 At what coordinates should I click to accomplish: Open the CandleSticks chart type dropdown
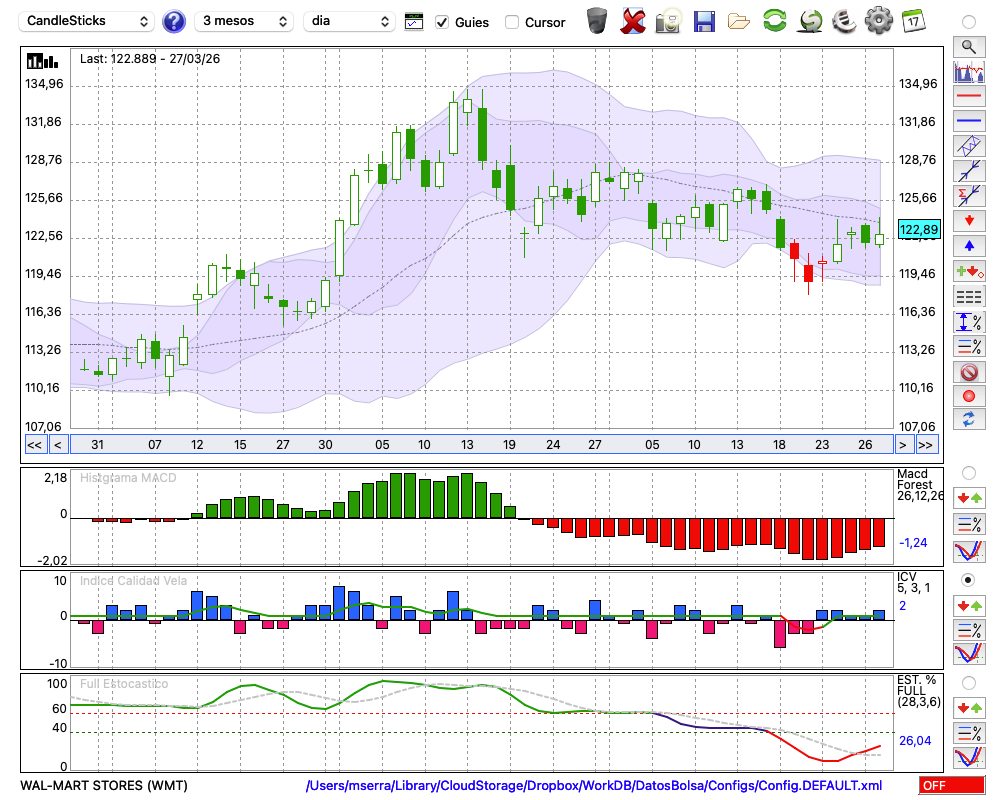coord(88,21)
